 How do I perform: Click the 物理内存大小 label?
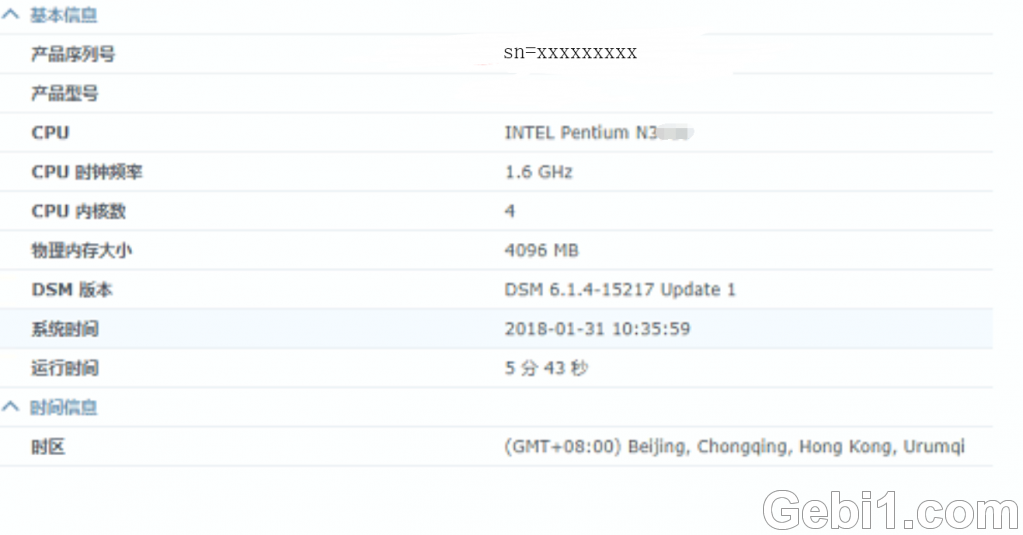point(82,251)
